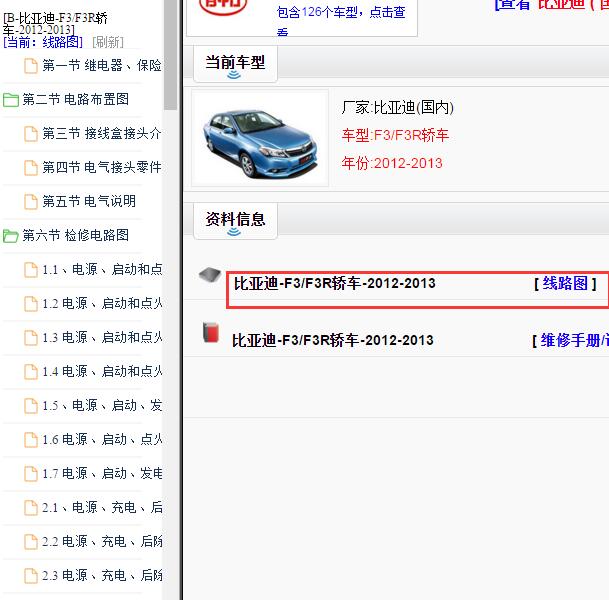Select the 当前车型 tab
The height and width of the screenshot is (600, 609).
235,64
